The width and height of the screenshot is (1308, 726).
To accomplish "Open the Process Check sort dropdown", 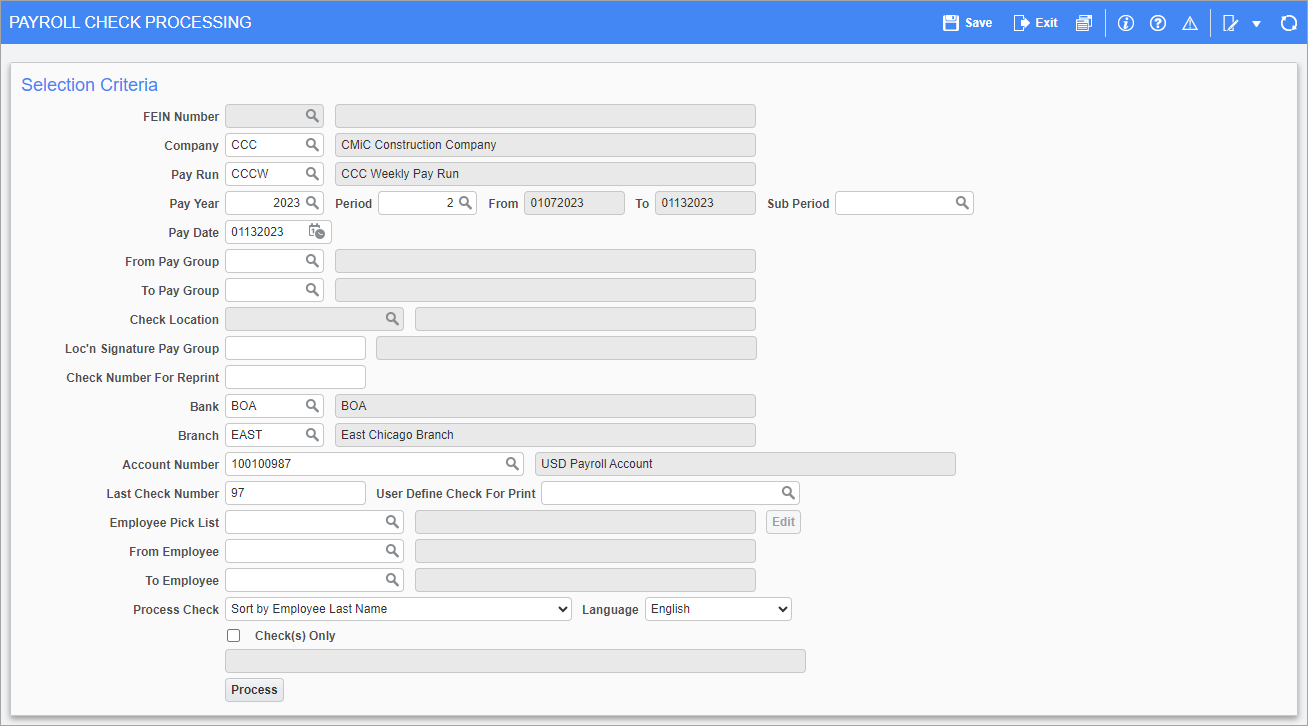I will tap(398, 609).
